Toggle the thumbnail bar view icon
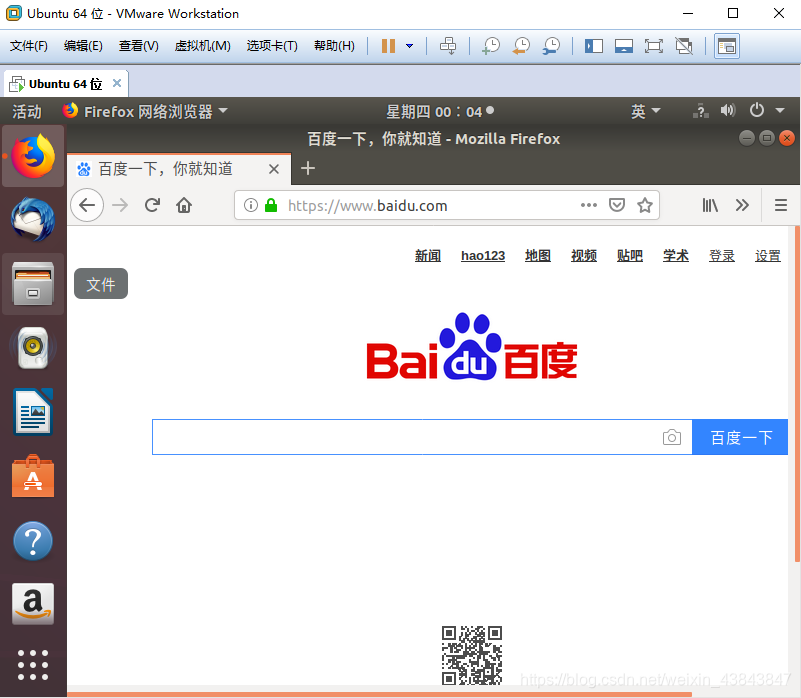This screenshot has height=698, width=801. (624, 46)
